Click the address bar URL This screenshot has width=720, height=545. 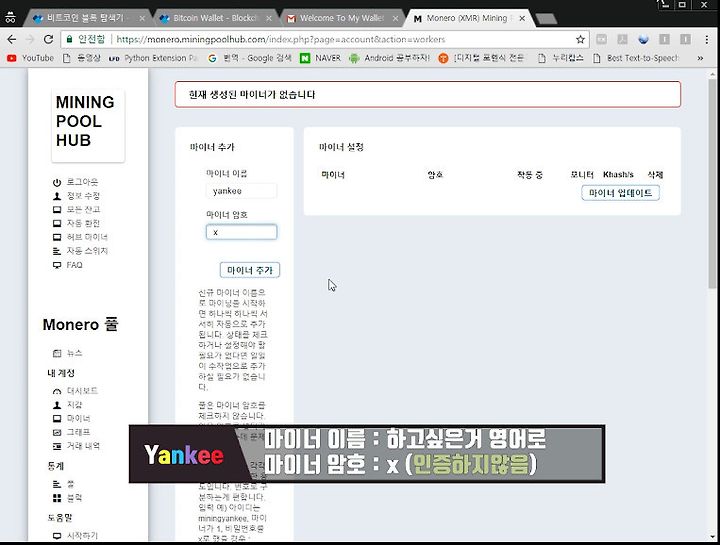(281, 39)
